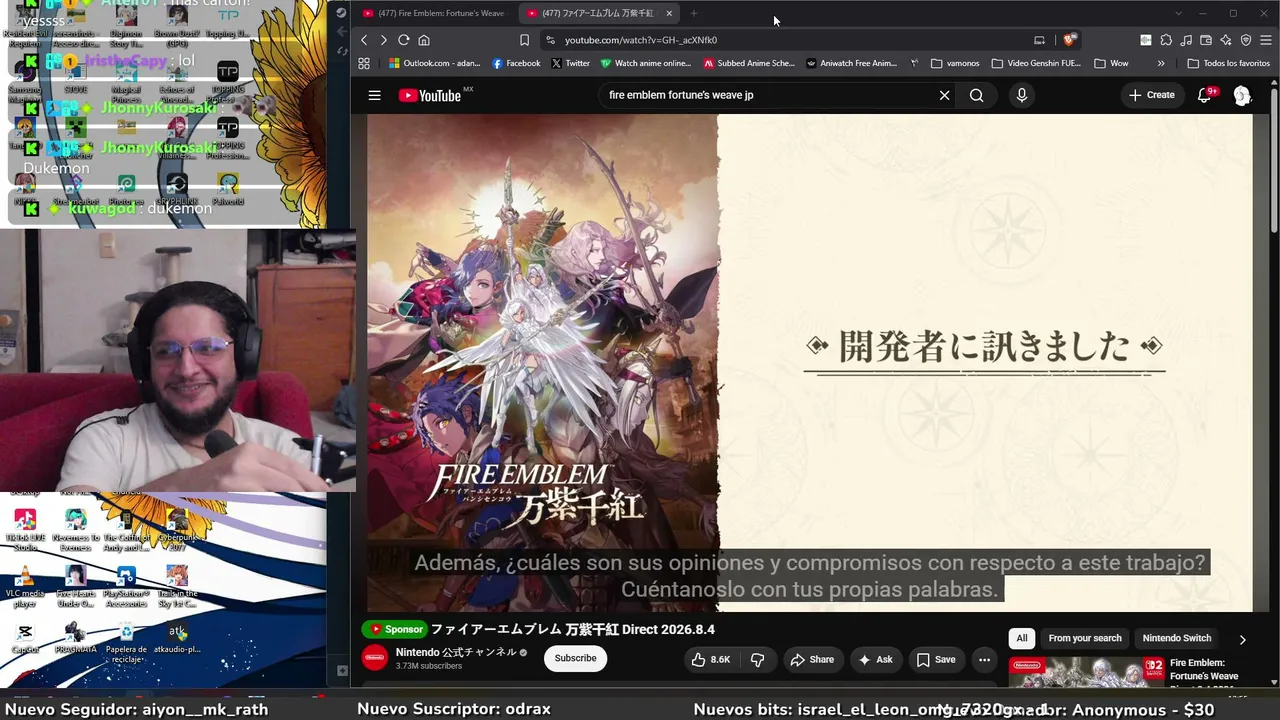
Task: Open the browser media controls icon
Action: click(x=1186, y=40)
